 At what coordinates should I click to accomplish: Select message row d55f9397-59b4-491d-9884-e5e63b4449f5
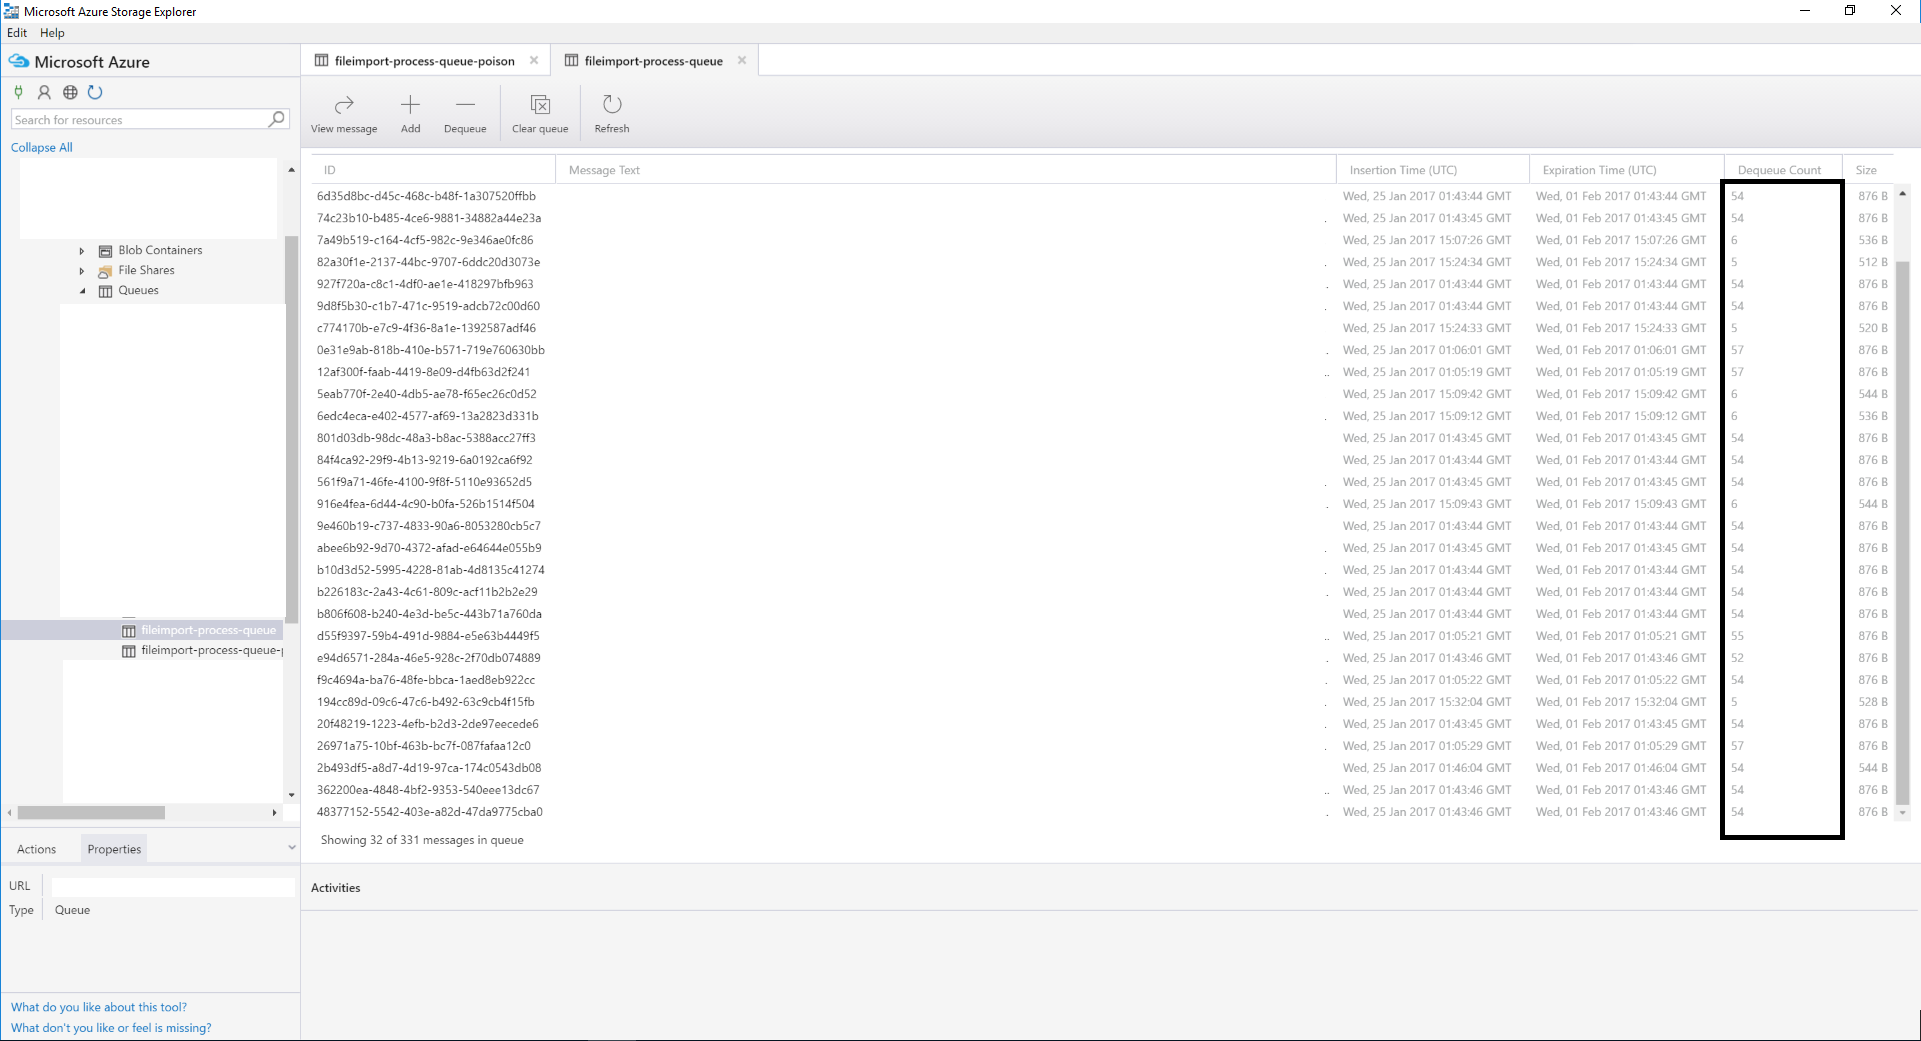(1102, 636)
